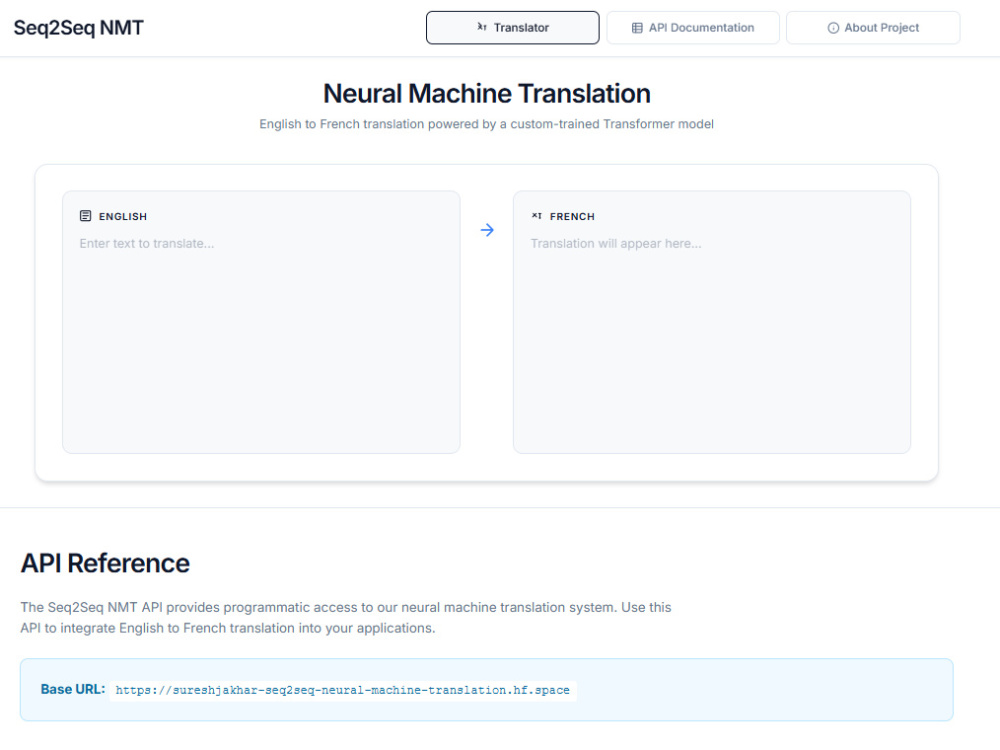This screenshot has width=1000, height=750.
Task: Click the Seq2Seq NMT API description paragraph
Action: pyautogui.click(x=346, y=617)
